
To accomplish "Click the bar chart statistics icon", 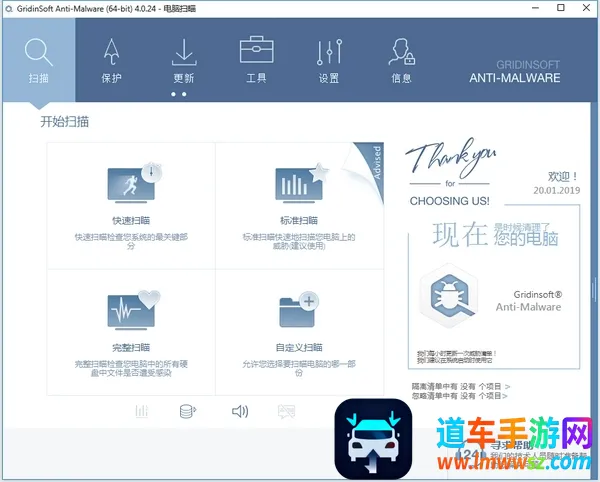I will tap(142, 410).
